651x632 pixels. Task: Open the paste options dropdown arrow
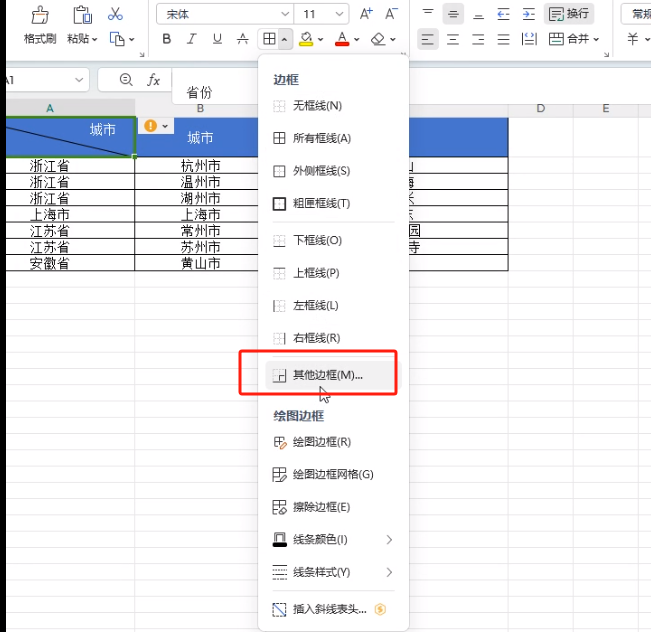[x=95, y=39]
